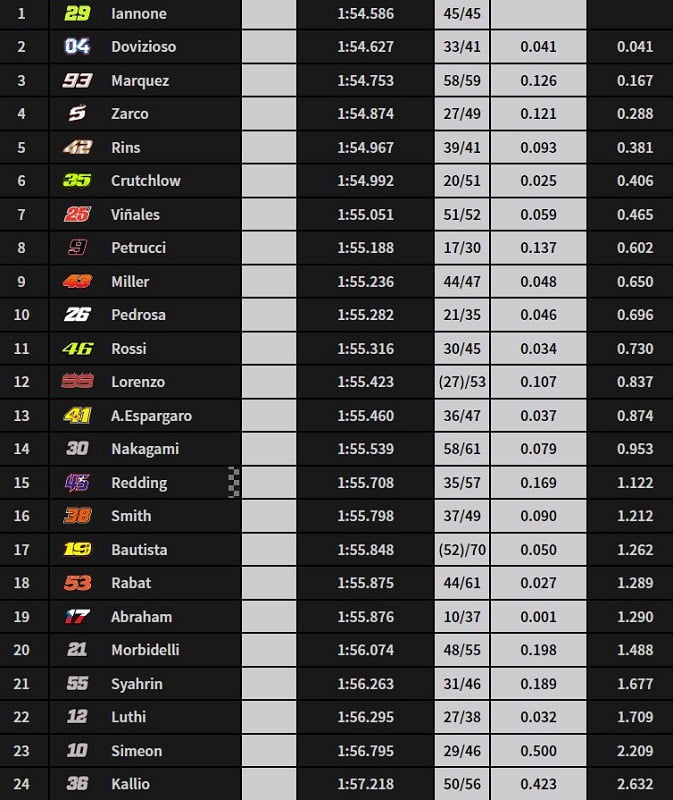Open rider Zarco's name link

[x=129, y=114]
